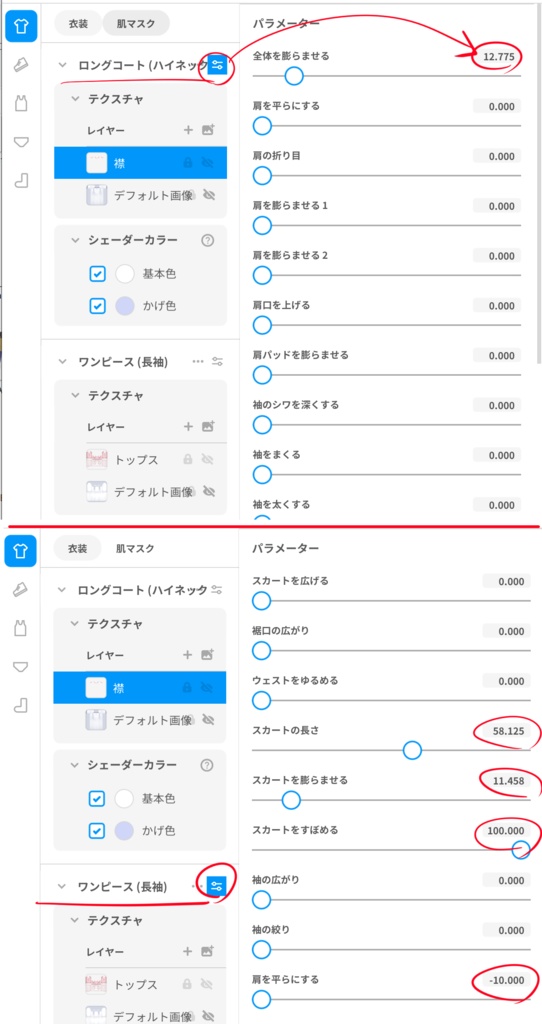This screenshot has width=542, height=1024.
Task: Click the スカートの長さ slider handle
Action: [412, 750]
